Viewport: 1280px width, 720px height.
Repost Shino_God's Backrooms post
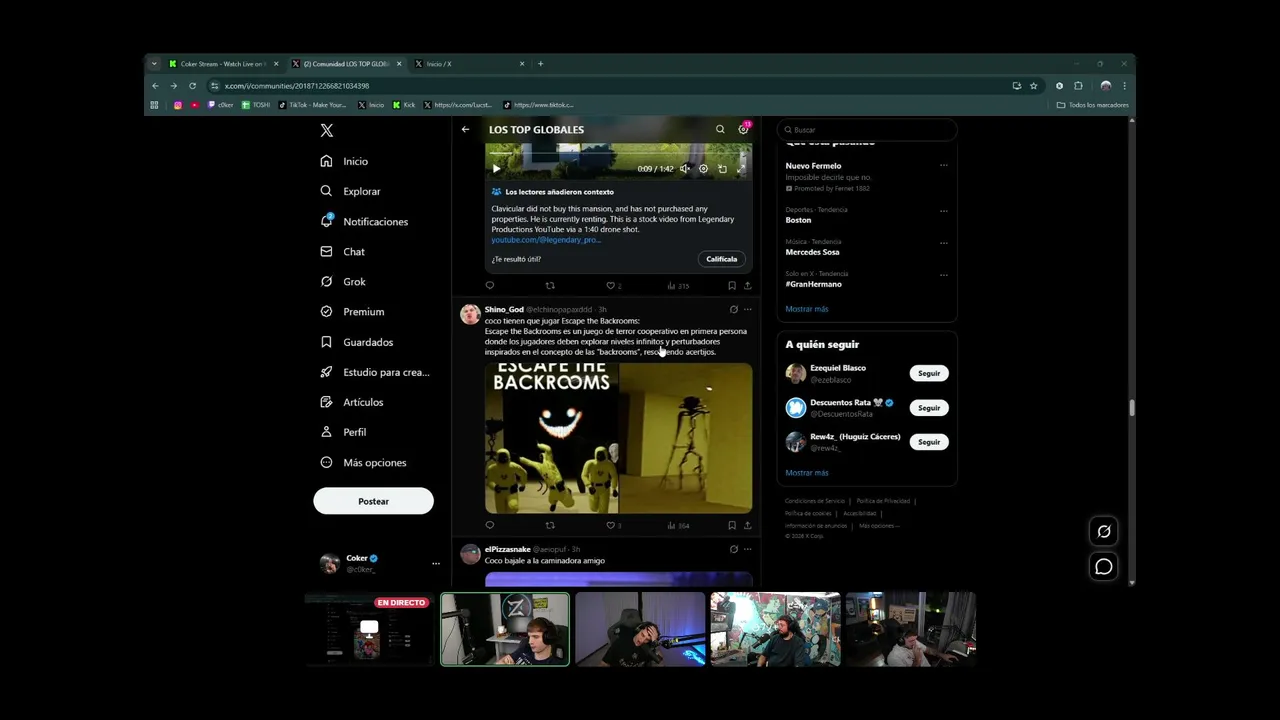550,525
